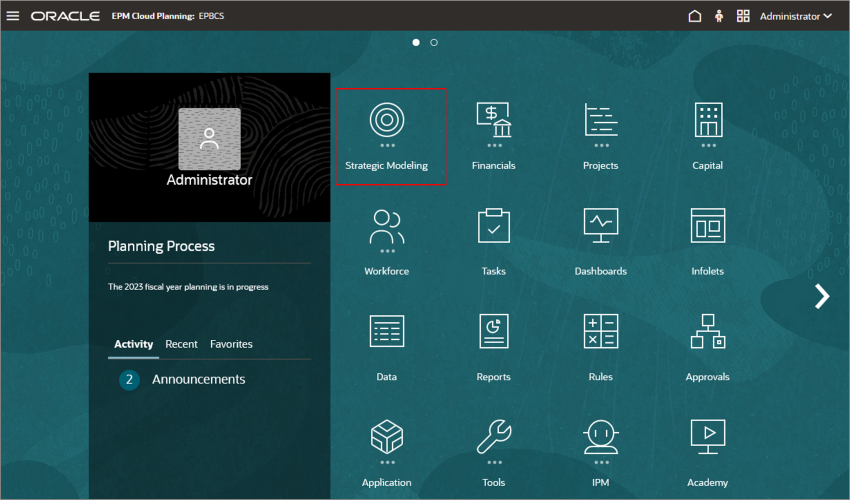Expand the dots under Strategic Modeling
The image size is (850, 500).
pos(387,145)
